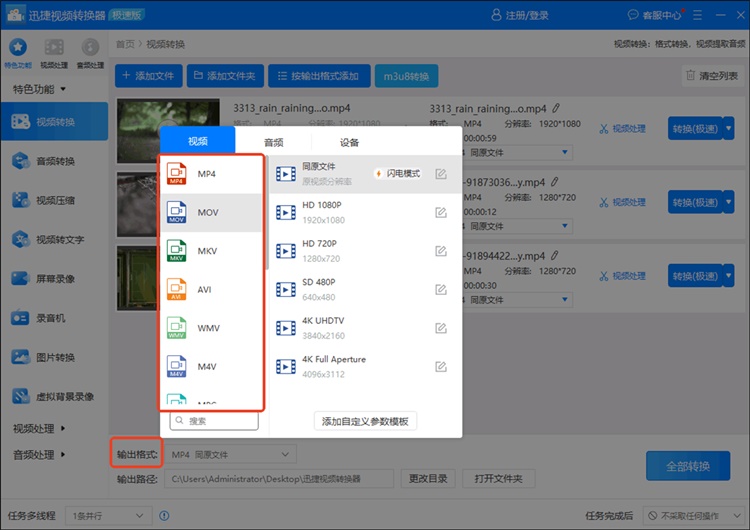Choose the MOV format icon

176,212
